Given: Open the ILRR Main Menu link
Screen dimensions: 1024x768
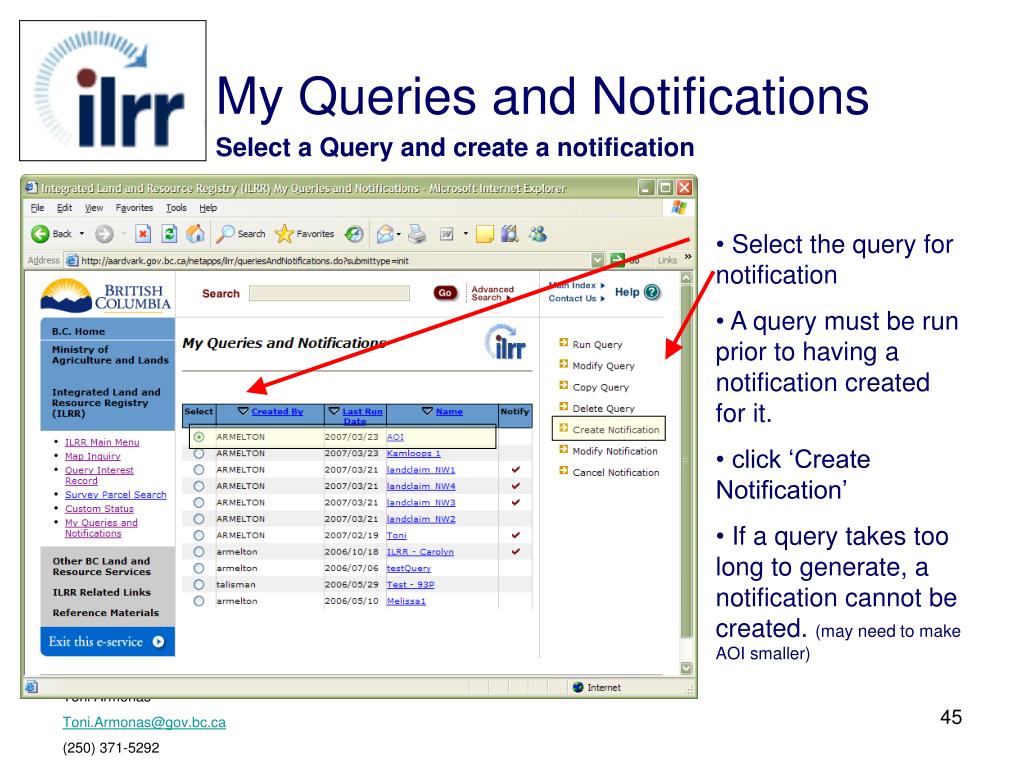Looking at the screenshot, I should tap(102, 442).
